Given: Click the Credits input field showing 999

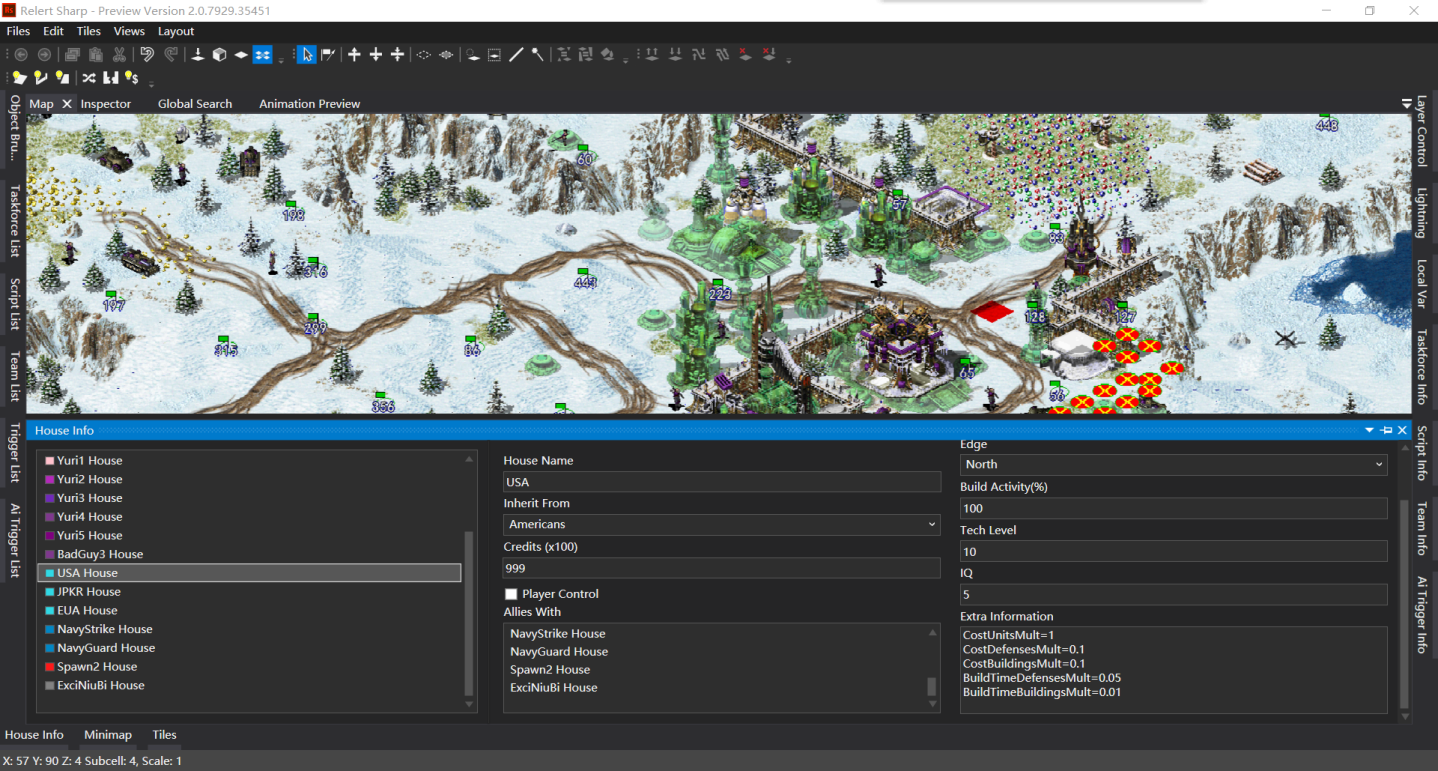Looking at the screenshot, I should [x=722, y=568].
